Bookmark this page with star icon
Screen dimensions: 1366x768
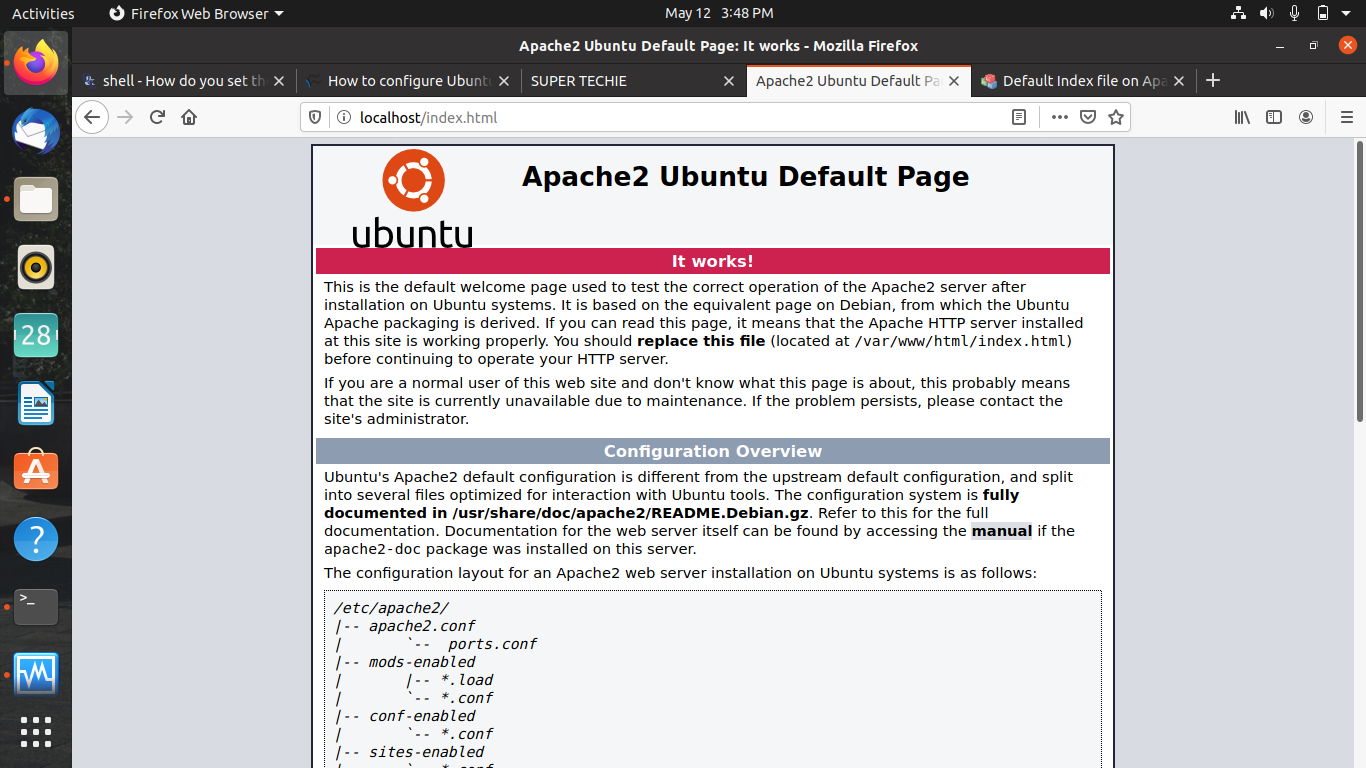(x=1116, y=117)
